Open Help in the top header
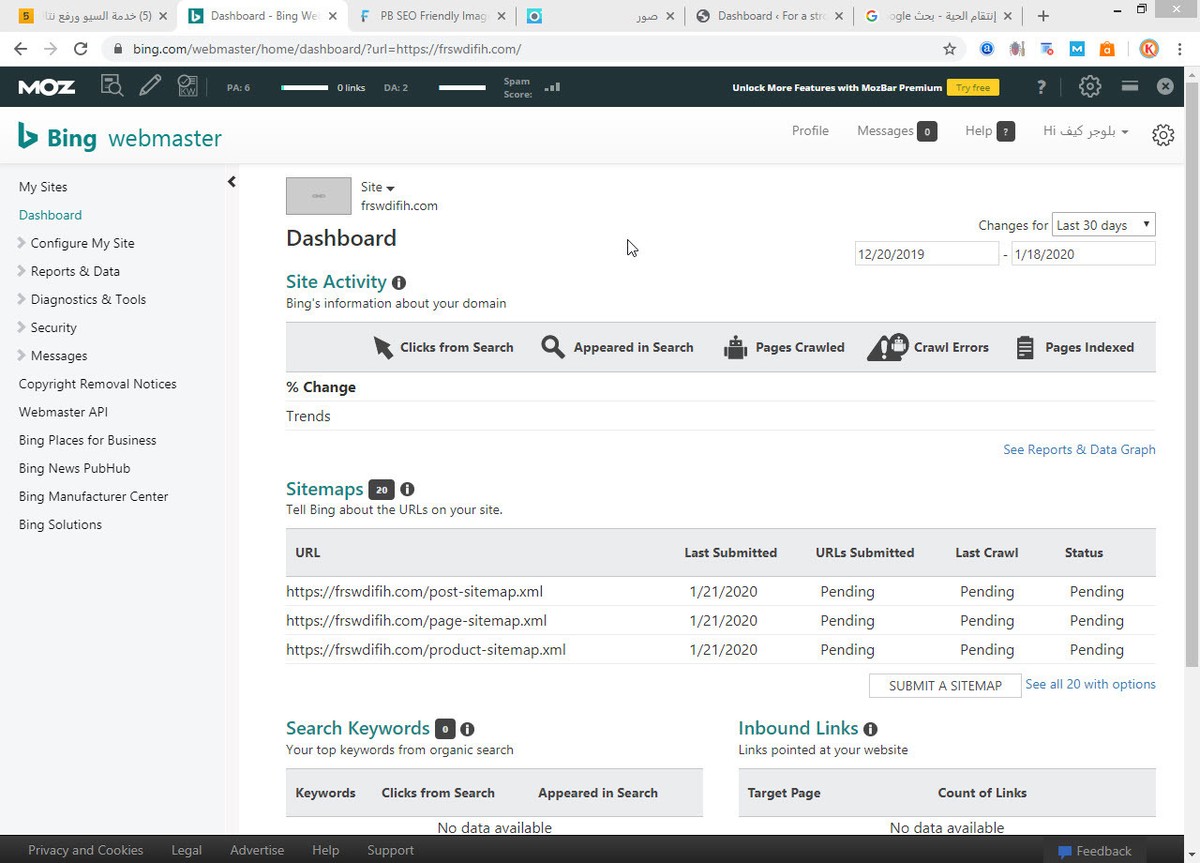The image size is (1200, 863). coord(989,131)
